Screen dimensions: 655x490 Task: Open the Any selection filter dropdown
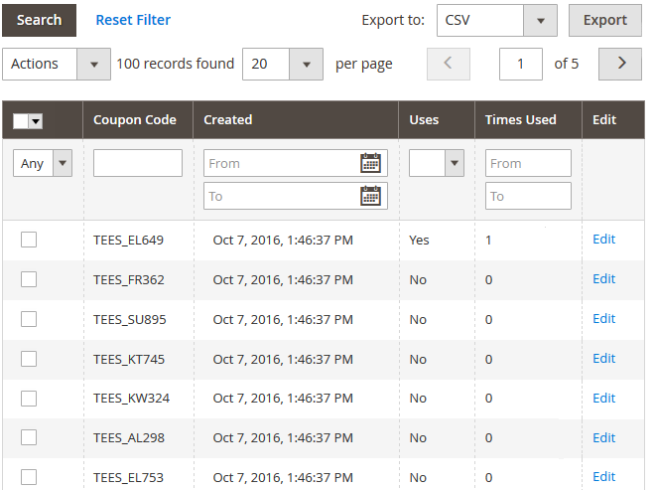click(x=43, y=163)
